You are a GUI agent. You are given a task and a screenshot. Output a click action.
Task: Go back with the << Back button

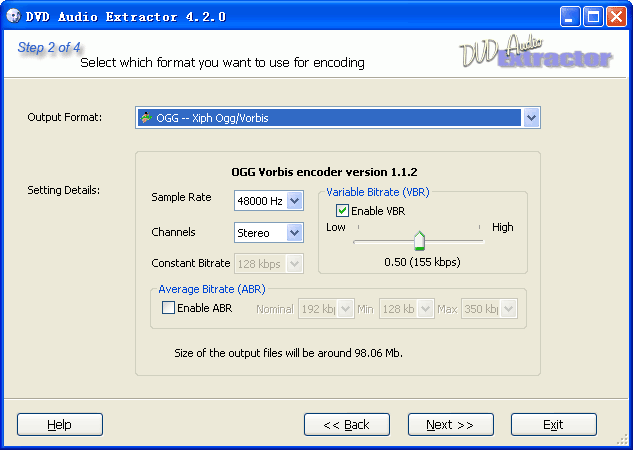coord(347,424)
